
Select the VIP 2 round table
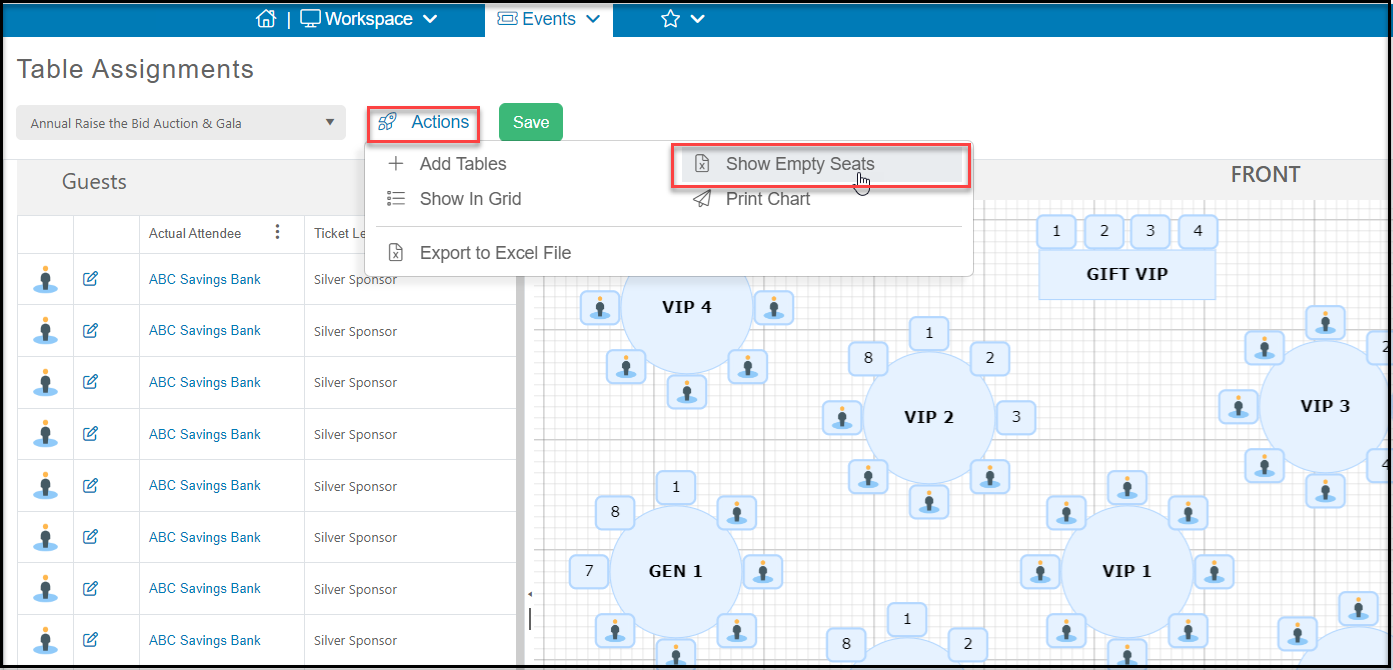929,417
